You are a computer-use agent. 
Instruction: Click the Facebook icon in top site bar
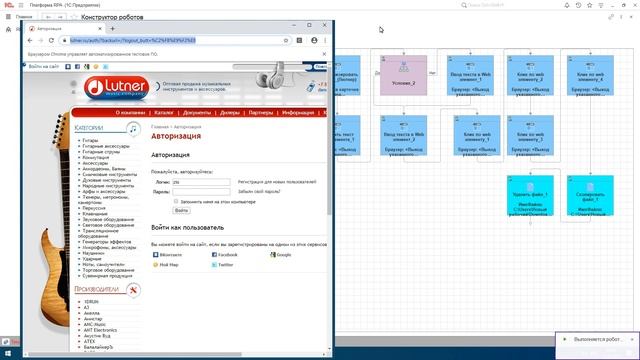77,67
